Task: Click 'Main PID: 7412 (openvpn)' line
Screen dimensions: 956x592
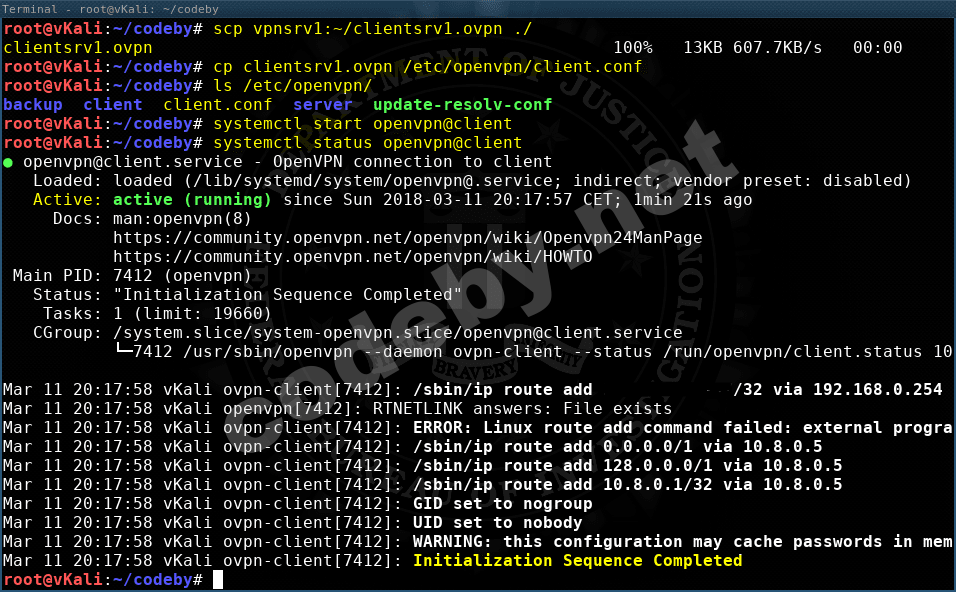Action: point(132,276)
